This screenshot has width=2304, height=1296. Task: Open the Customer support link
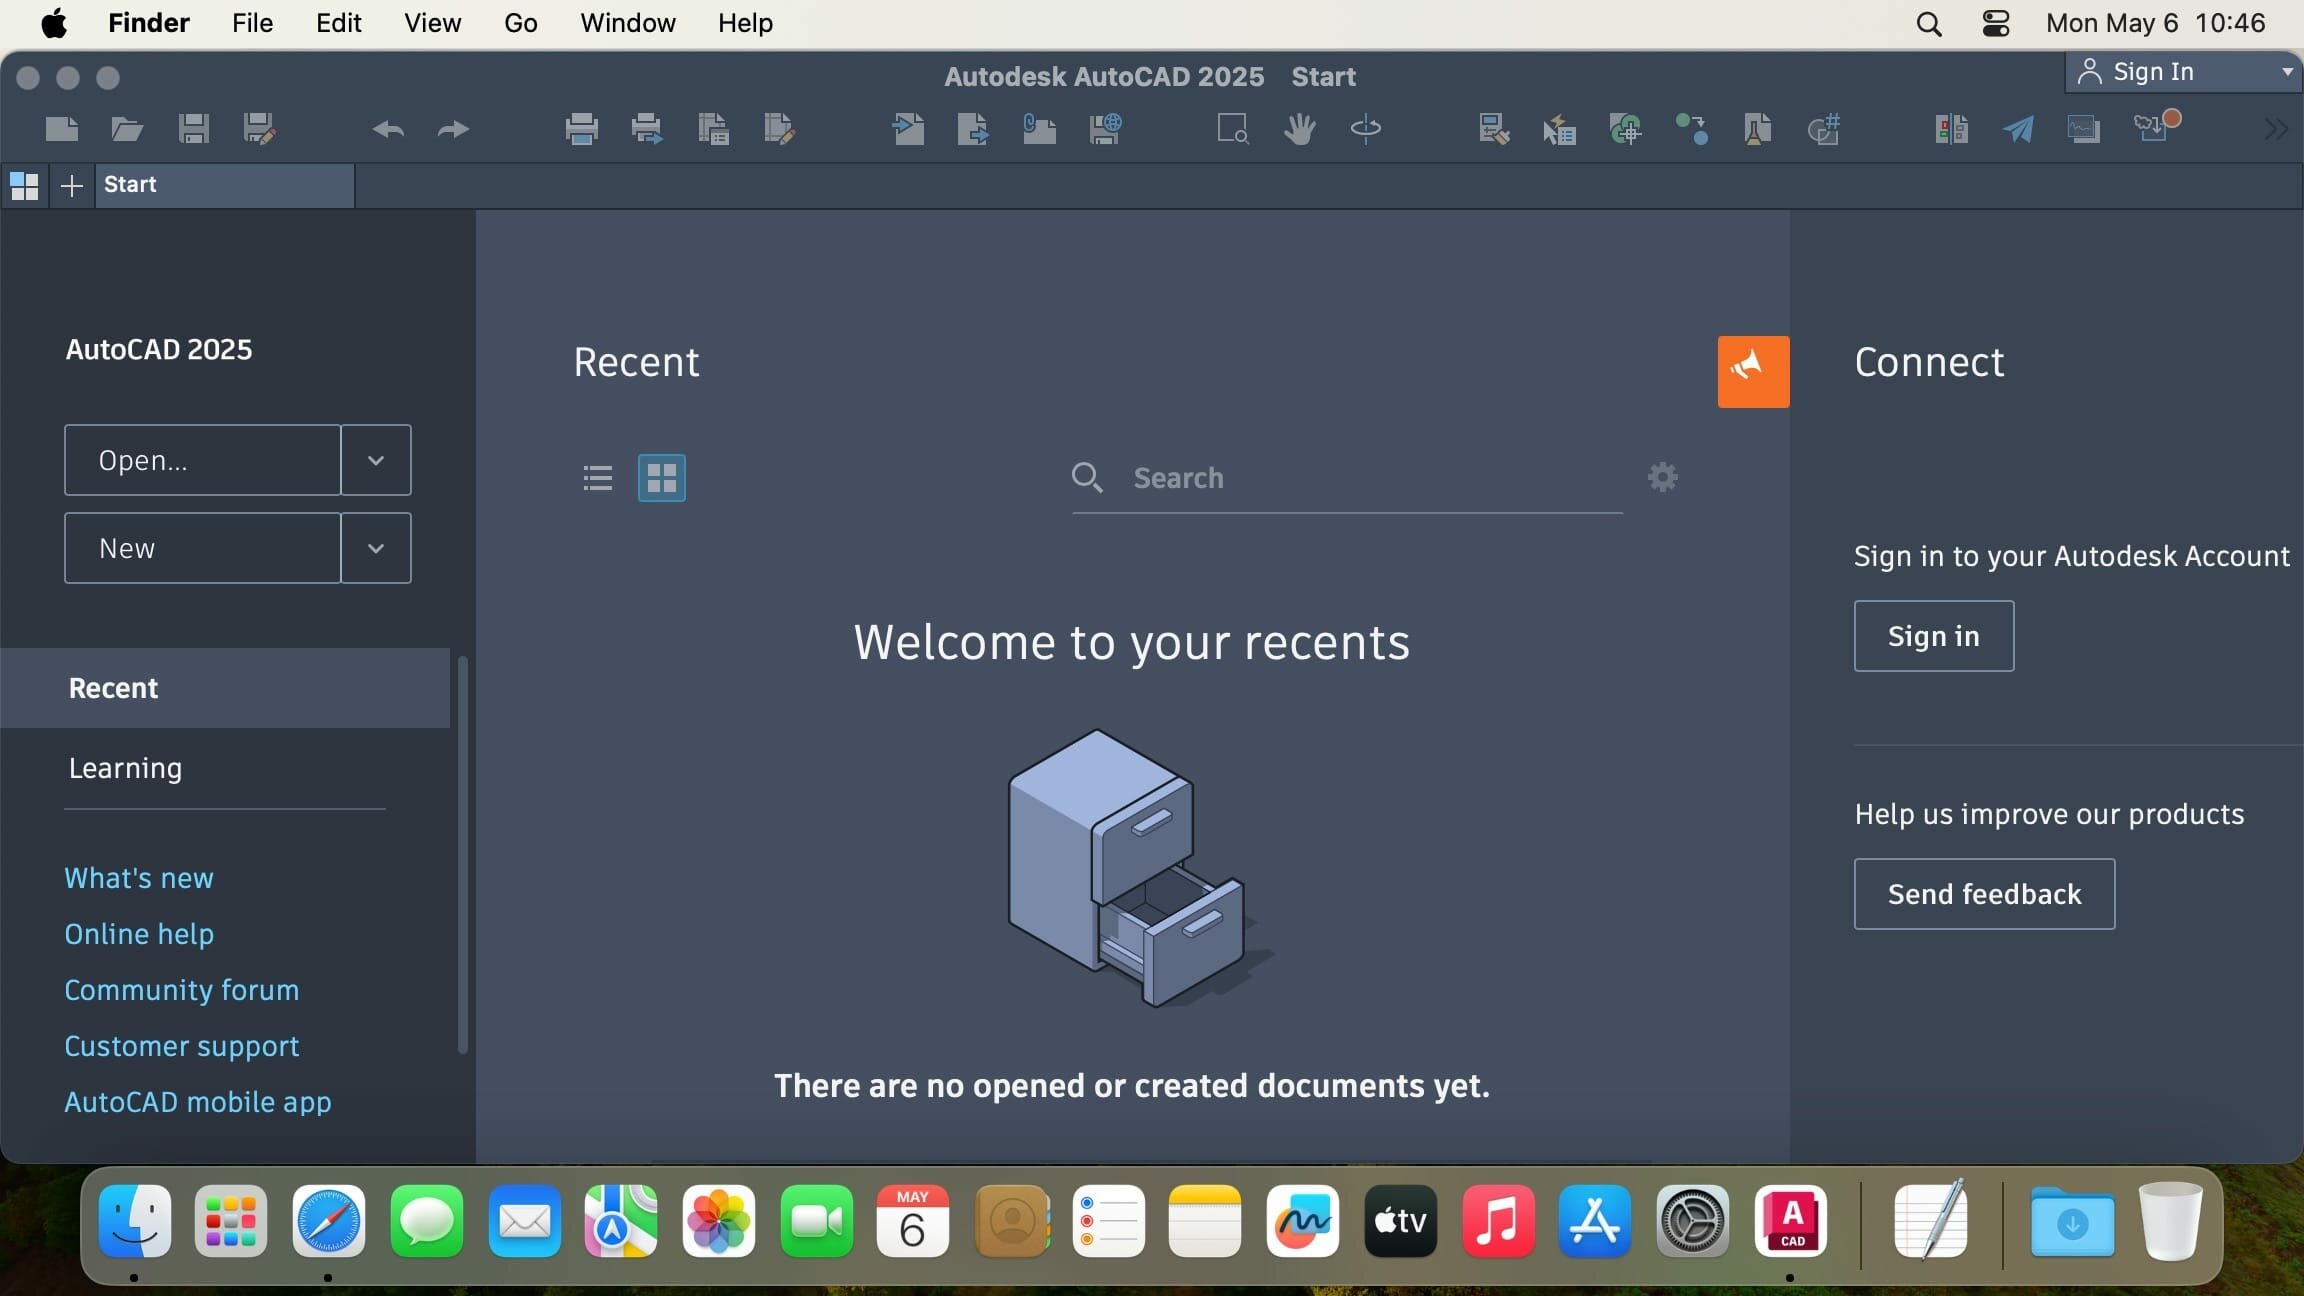pos(182,1046)
